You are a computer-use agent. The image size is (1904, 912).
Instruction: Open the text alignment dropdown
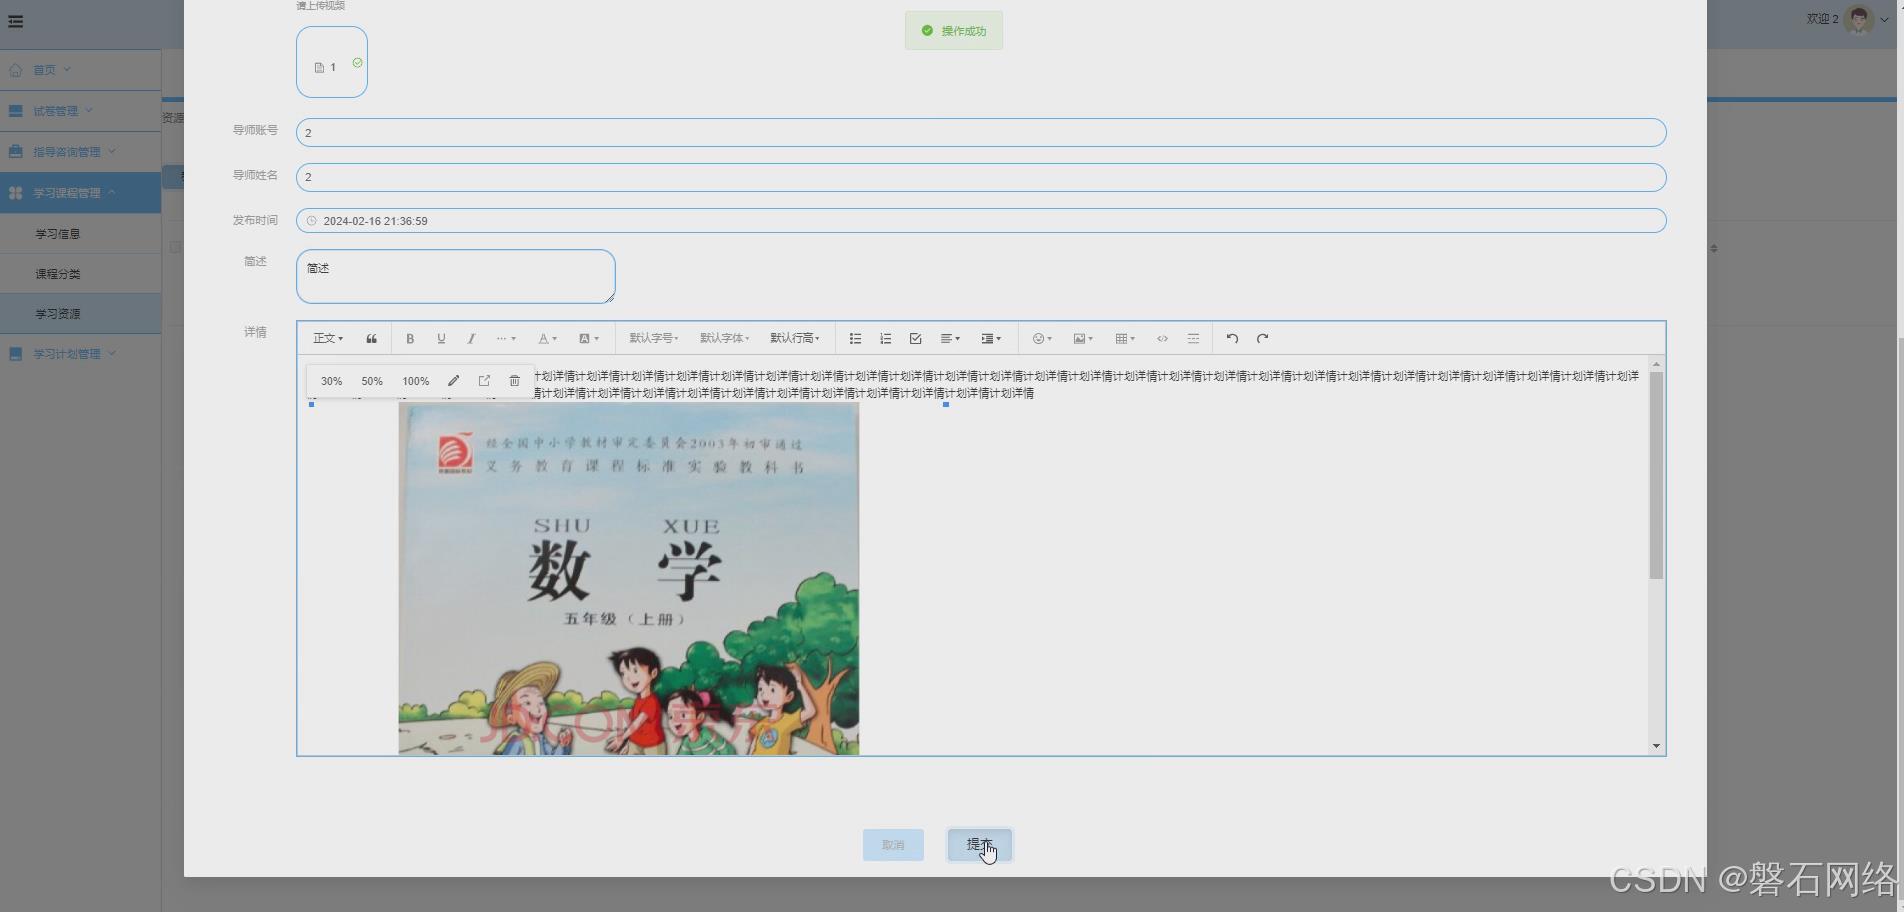[x=950, y=339]
